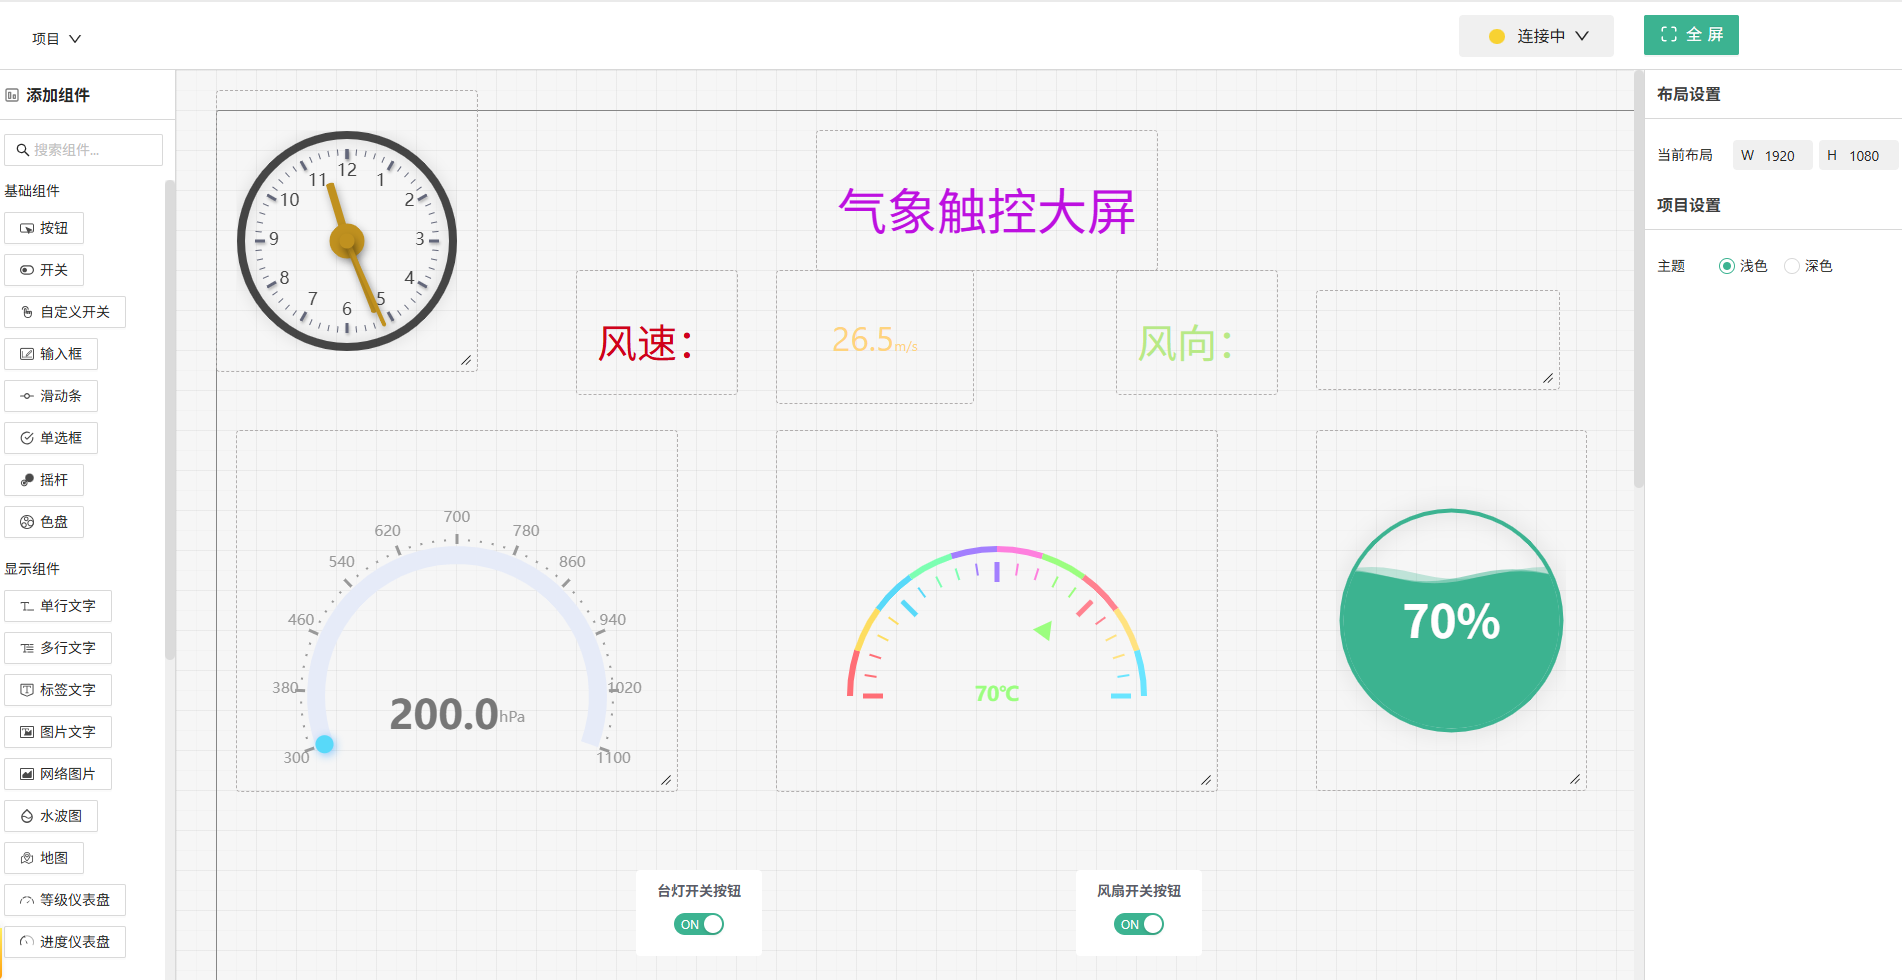Edit the layout width W field
The height and width of the screenshot is (980, 1902).
coord(1772,156)
